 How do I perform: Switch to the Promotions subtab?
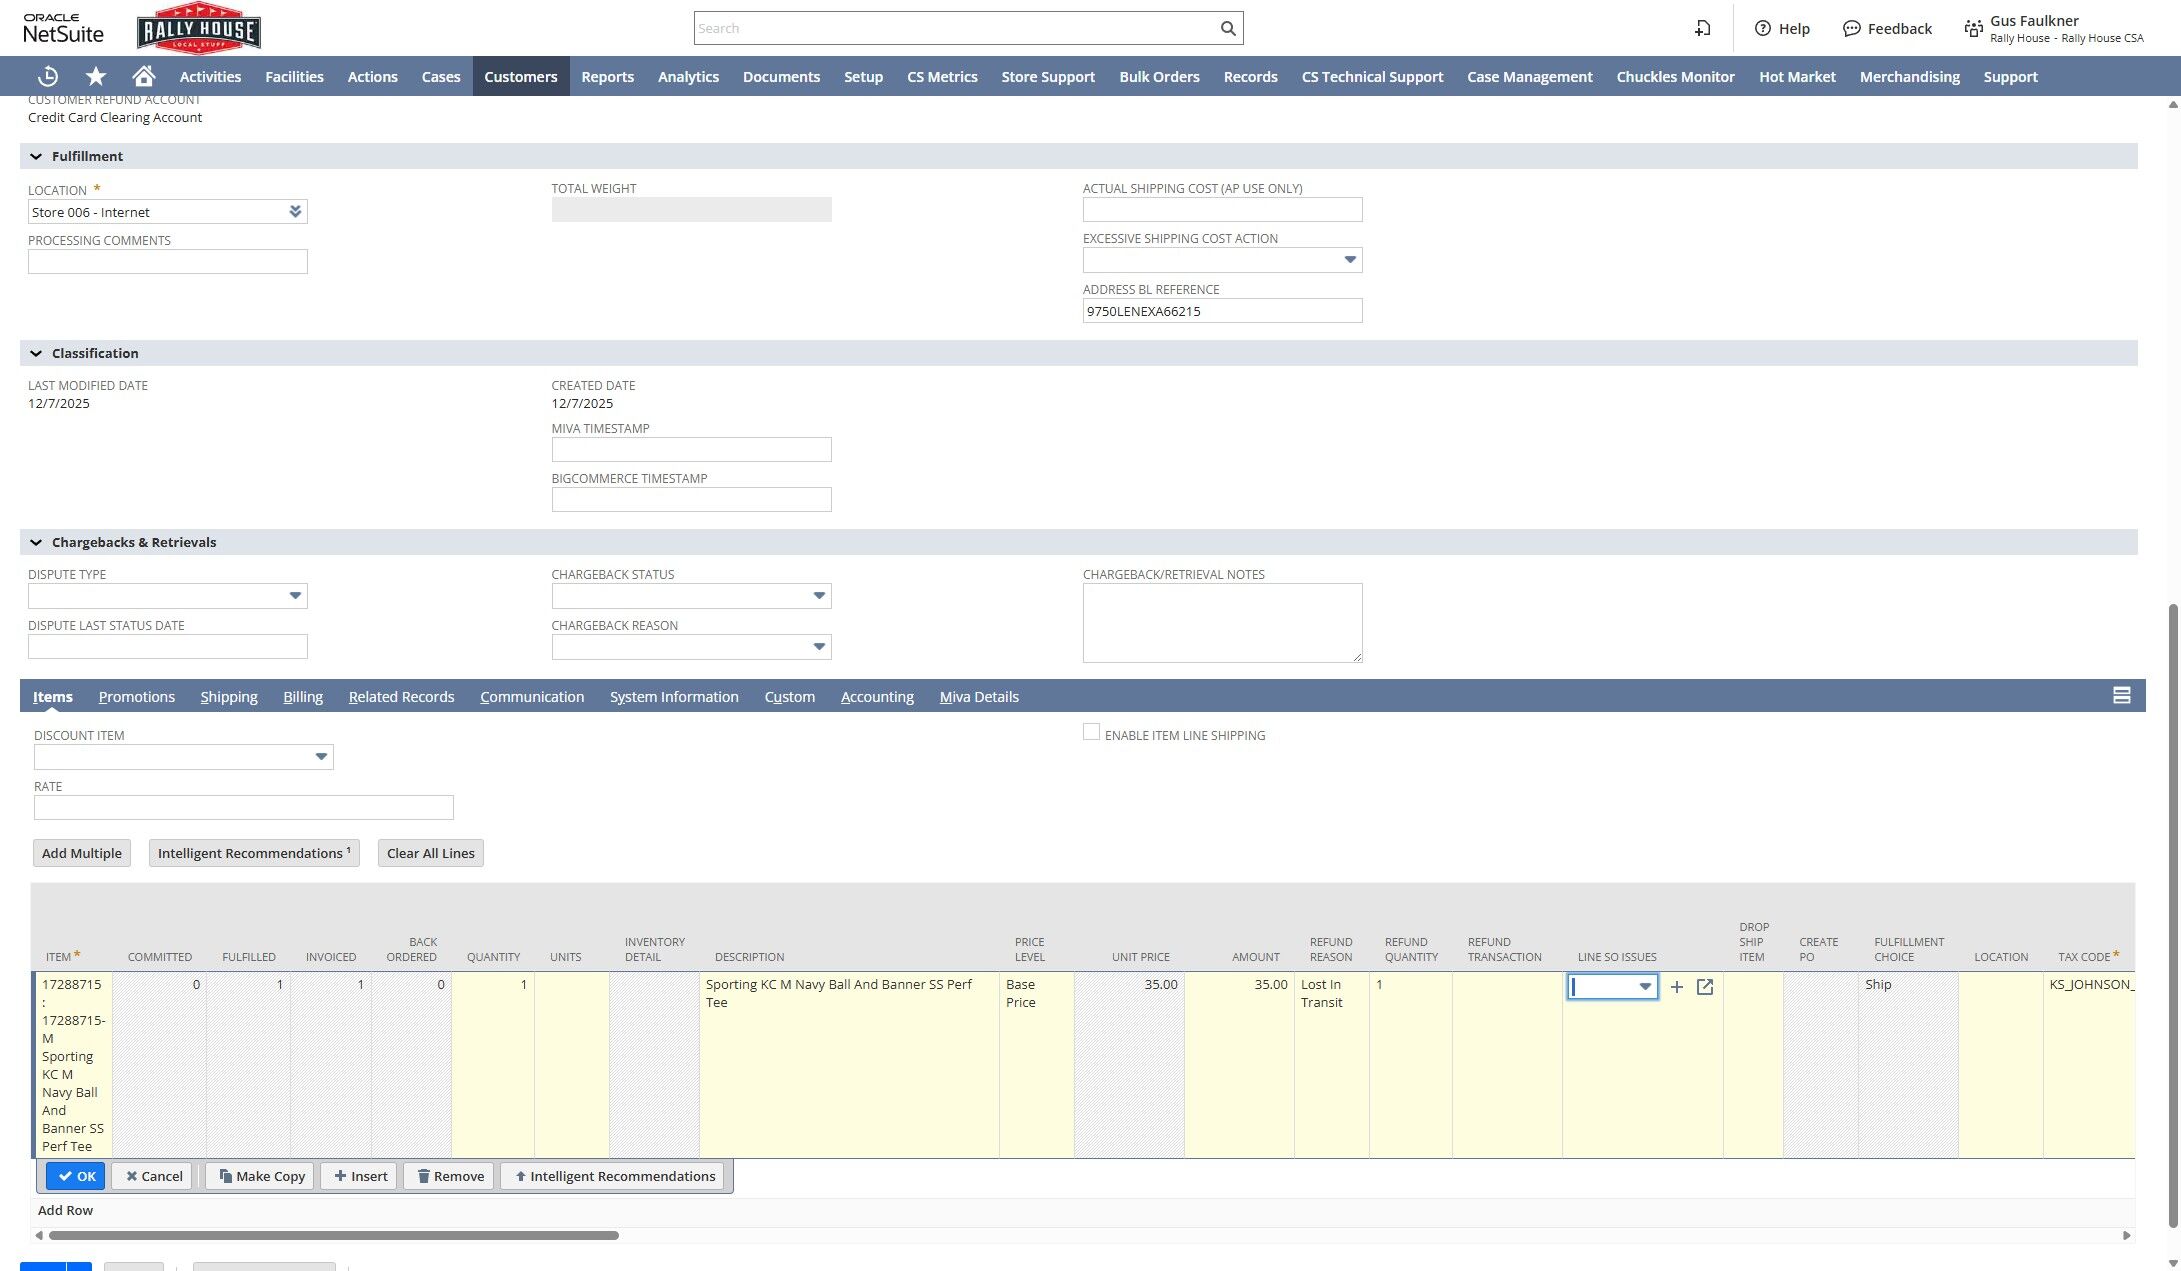coord(137,696)
